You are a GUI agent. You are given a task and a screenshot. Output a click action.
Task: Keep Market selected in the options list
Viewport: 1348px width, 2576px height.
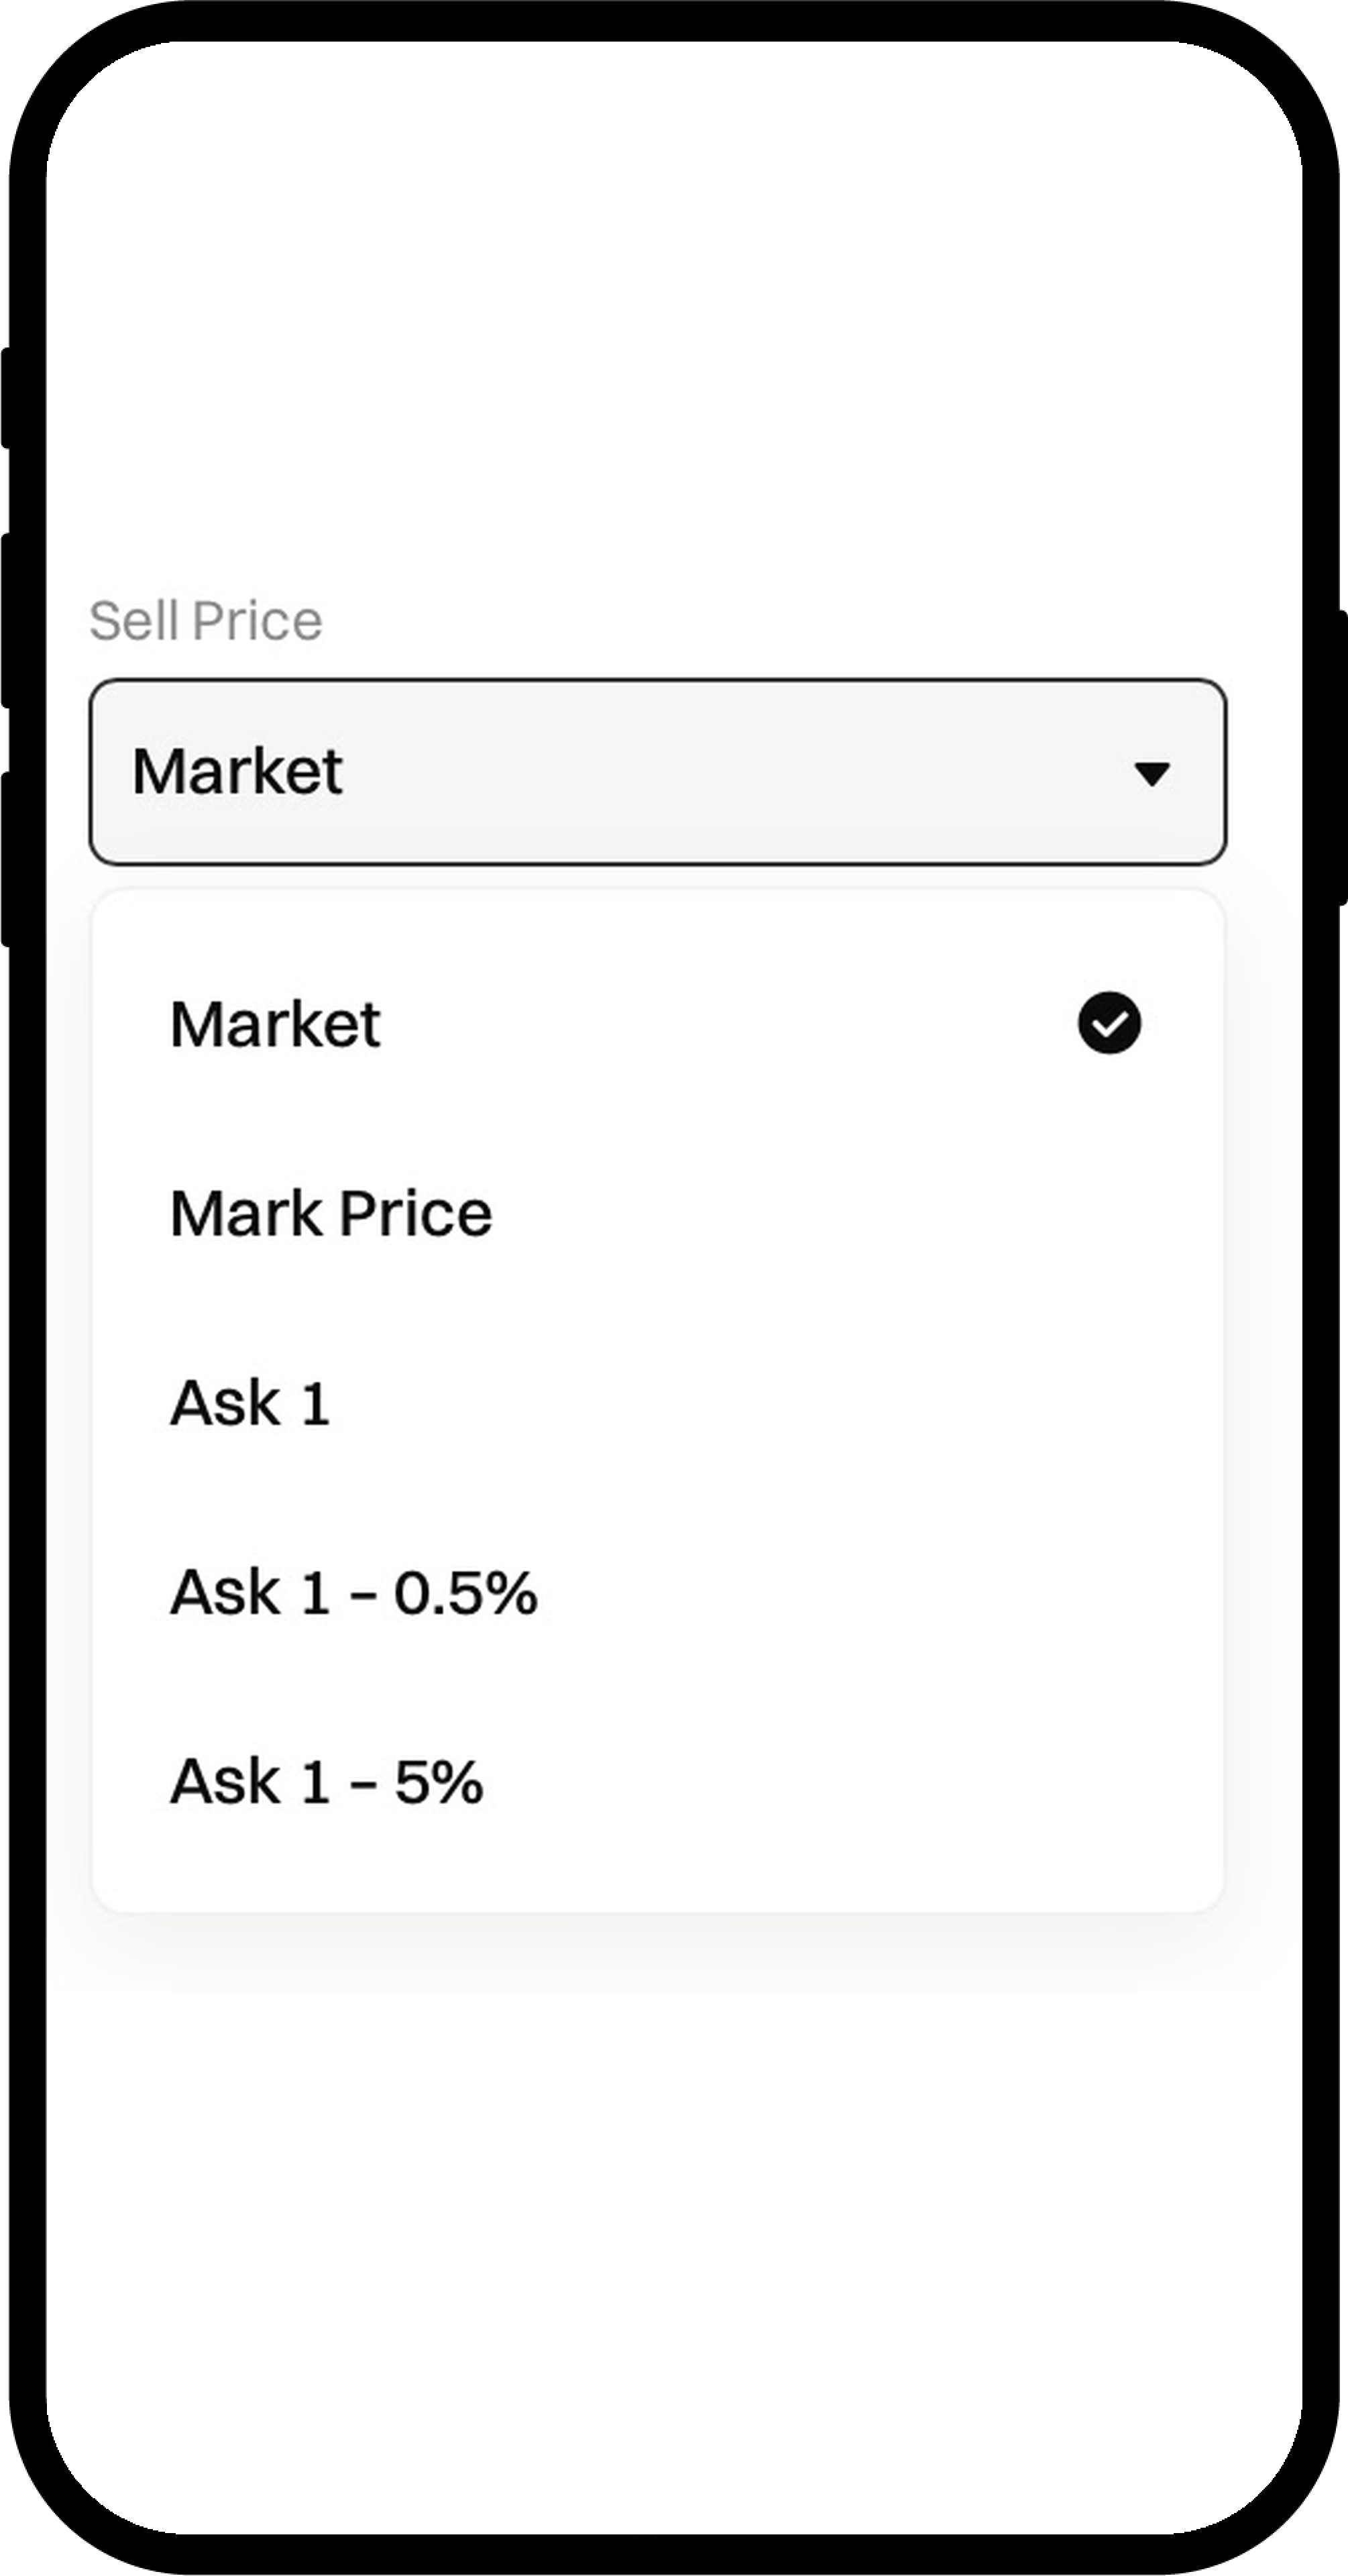pyautogui.click(x=275, y=1024)
